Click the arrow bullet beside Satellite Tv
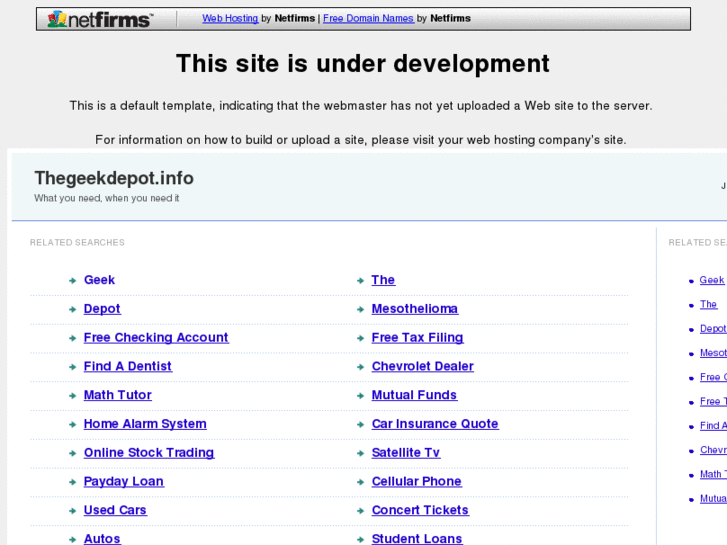727x545 pixels. pyautogui.click(x=360, y=453)
